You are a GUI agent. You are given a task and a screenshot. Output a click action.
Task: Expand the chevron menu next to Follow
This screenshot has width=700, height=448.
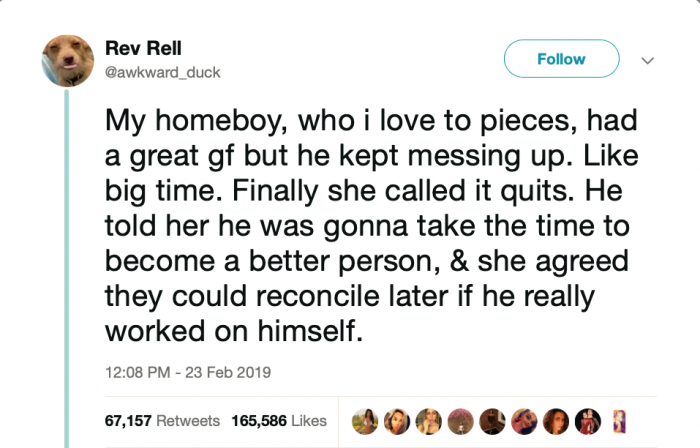[647, 60]
